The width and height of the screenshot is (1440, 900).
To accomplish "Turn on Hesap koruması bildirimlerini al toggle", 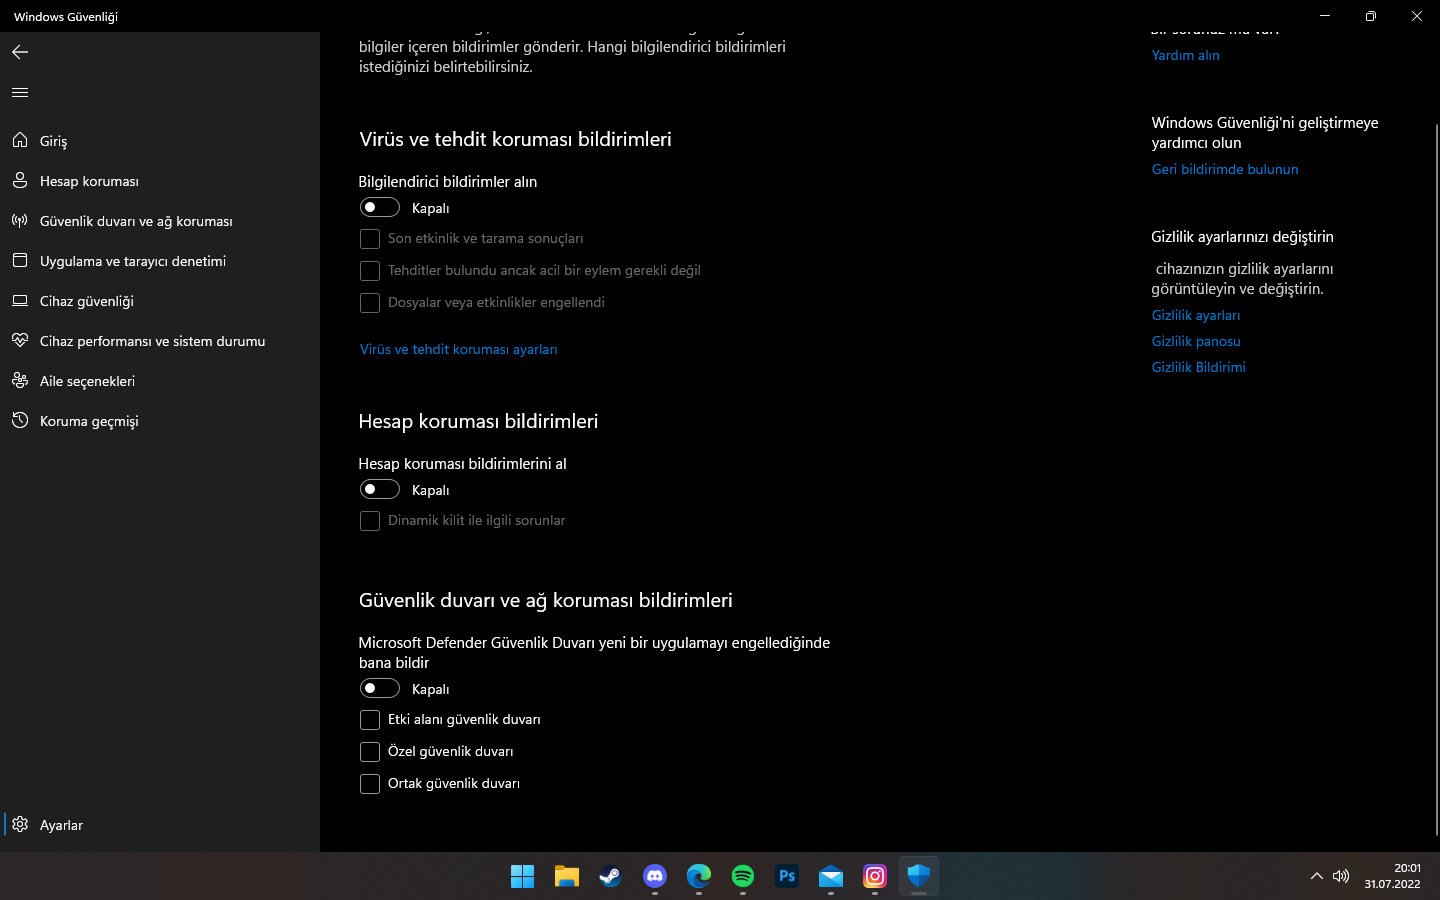I will point(380,489).
